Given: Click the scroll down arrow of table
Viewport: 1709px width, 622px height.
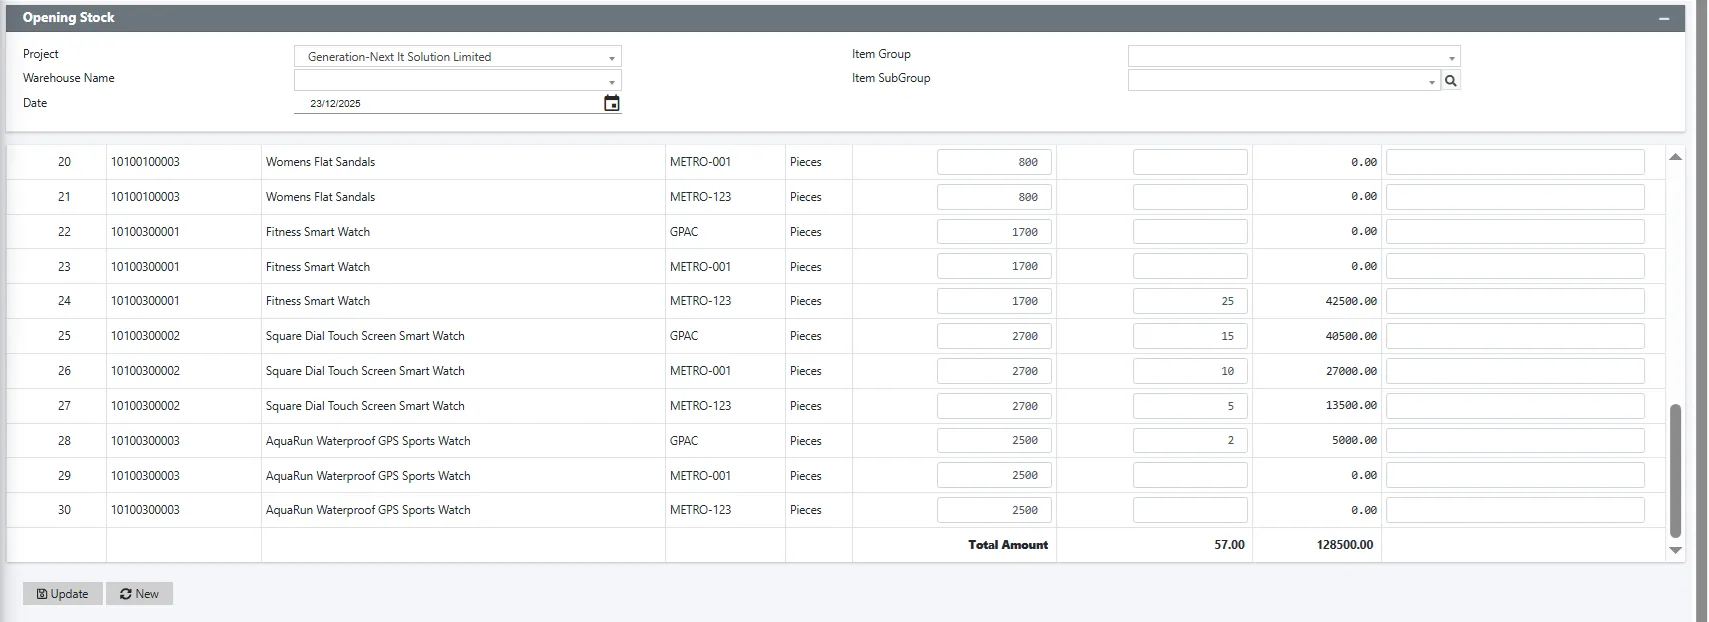Looking at the screenshot, I should (1675, 550).
